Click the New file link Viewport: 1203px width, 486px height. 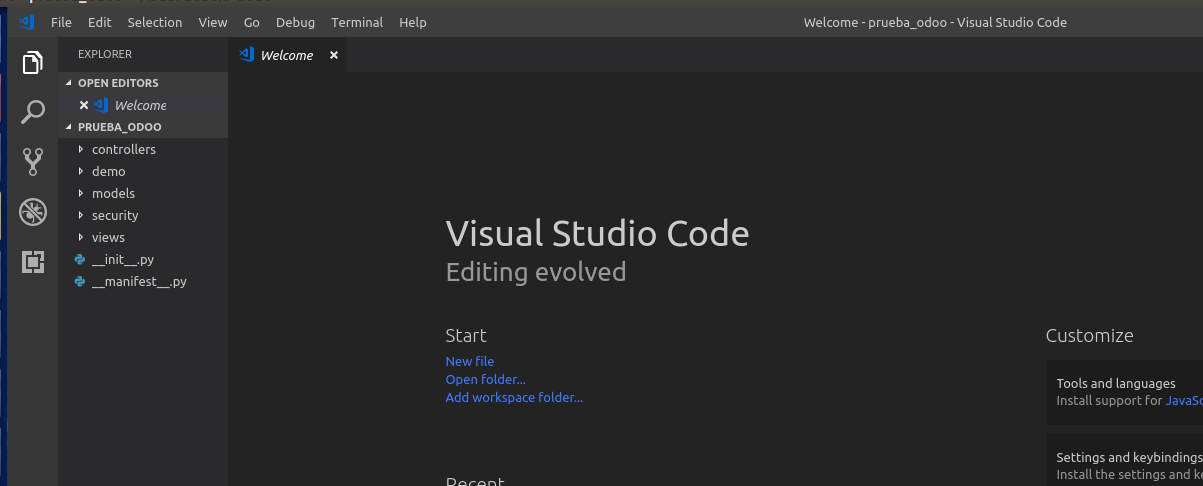tap(470, 361)
